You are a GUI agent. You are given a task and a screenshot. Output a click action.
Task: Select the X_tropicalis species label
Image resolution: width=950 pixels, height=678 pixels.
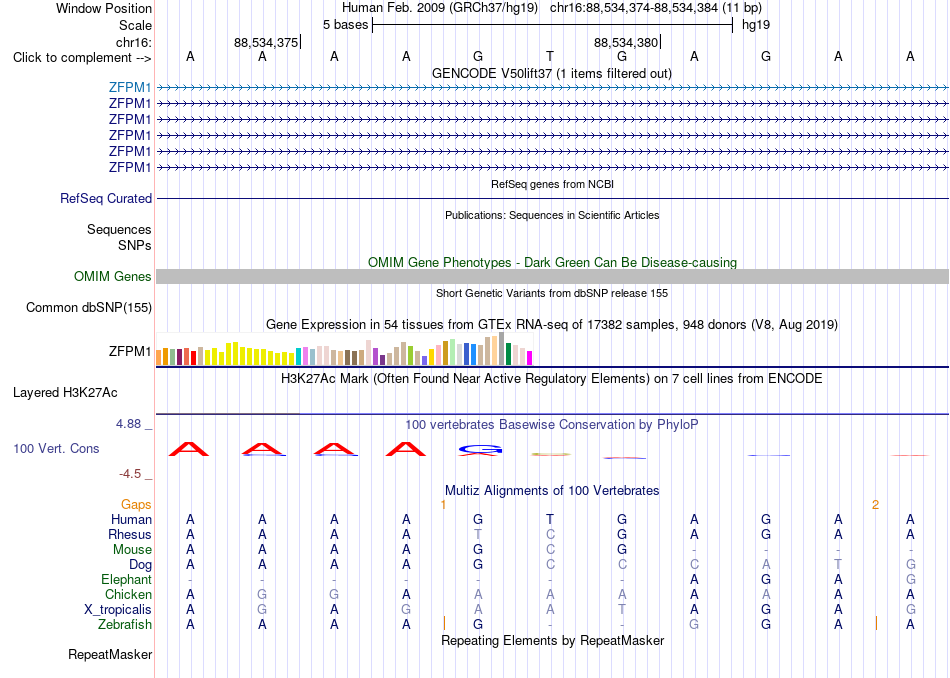(x=118, y=610)
